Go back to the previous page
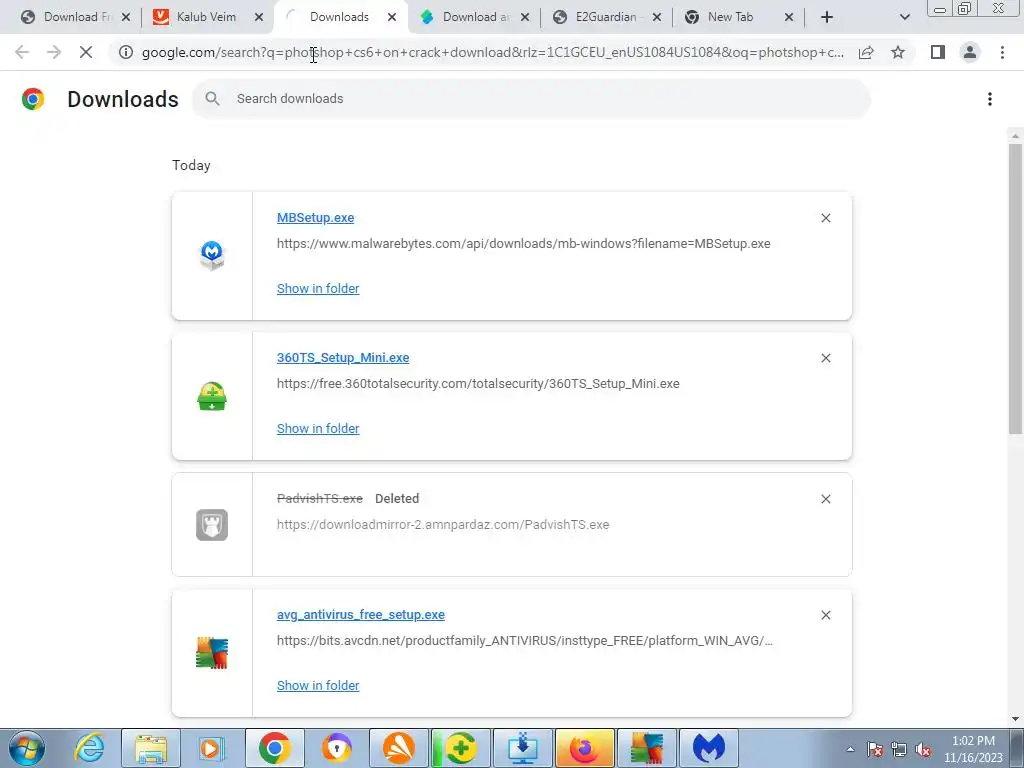The image size is (1024, 768). click(22, 52)
